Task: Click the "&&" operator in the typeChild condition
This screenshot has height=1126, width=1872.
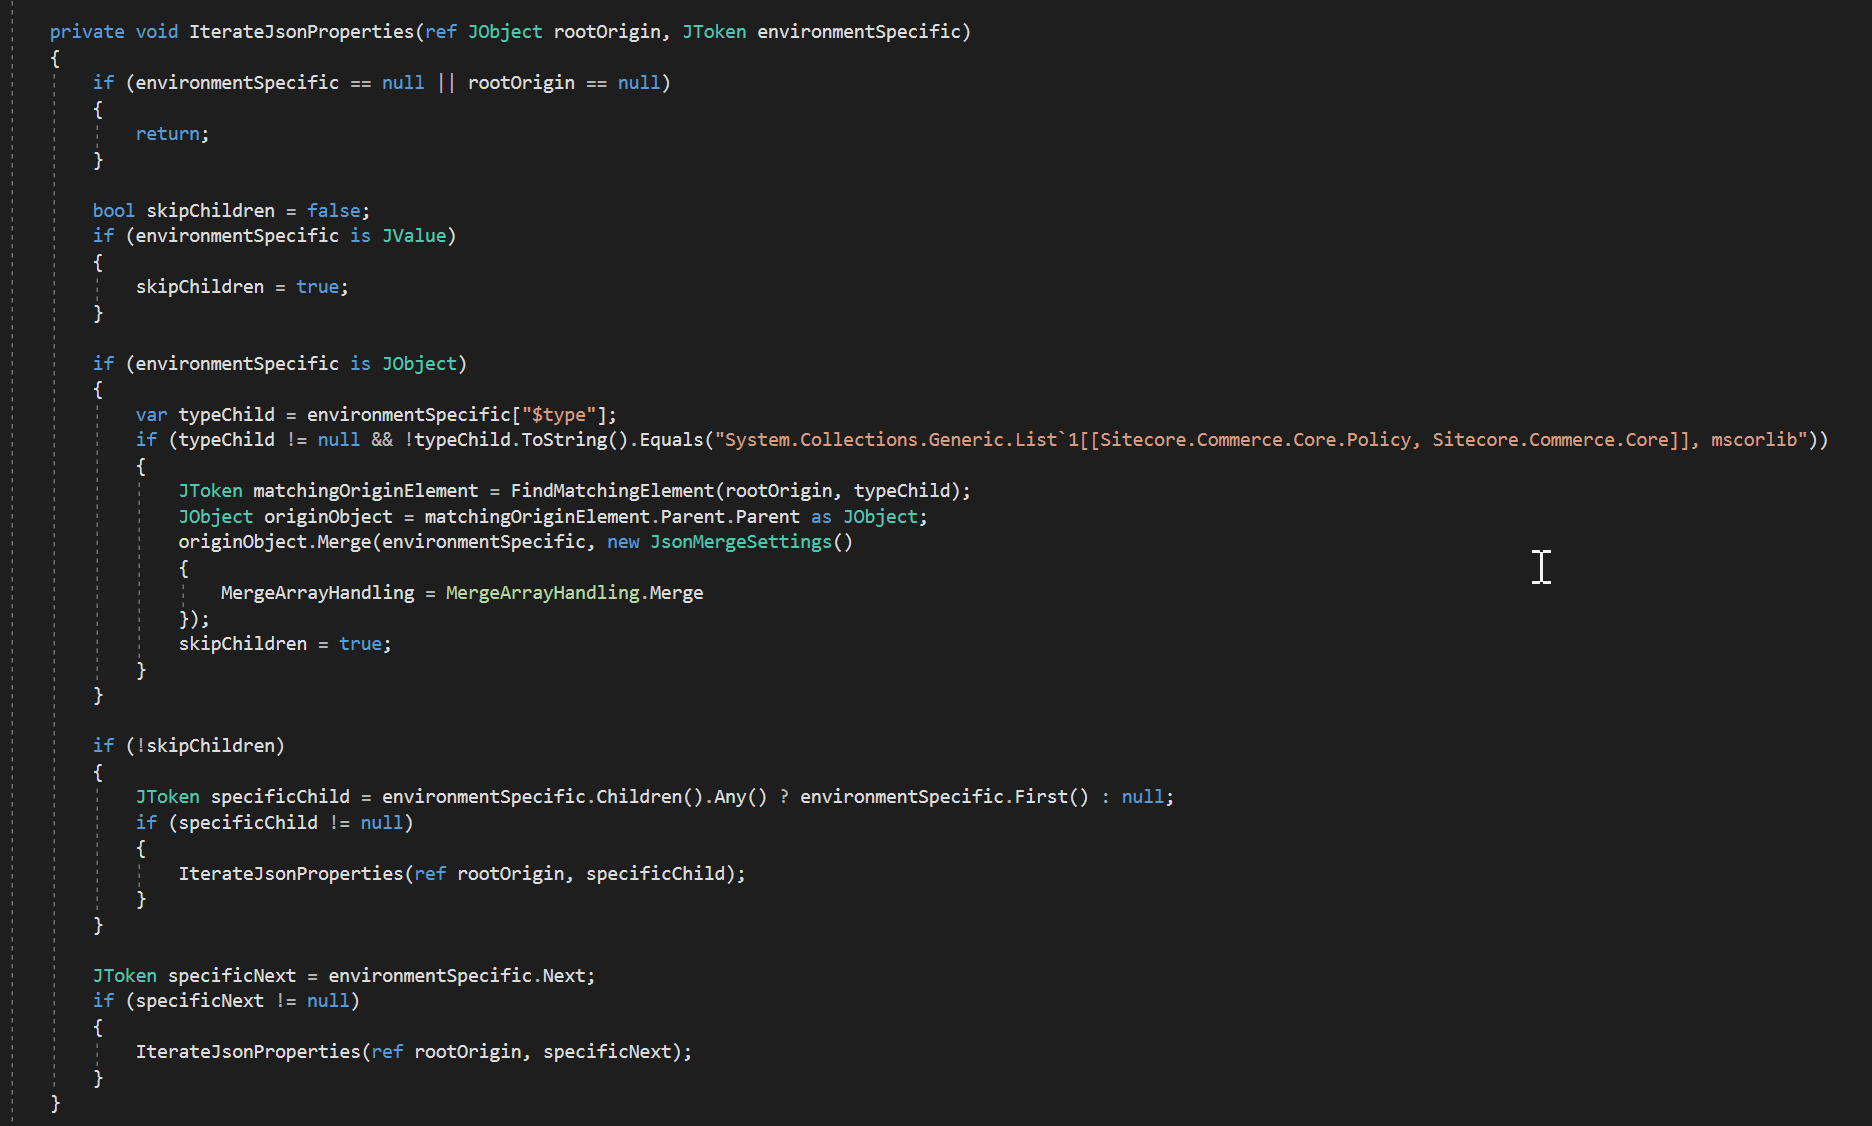Action: click(382, 440)
